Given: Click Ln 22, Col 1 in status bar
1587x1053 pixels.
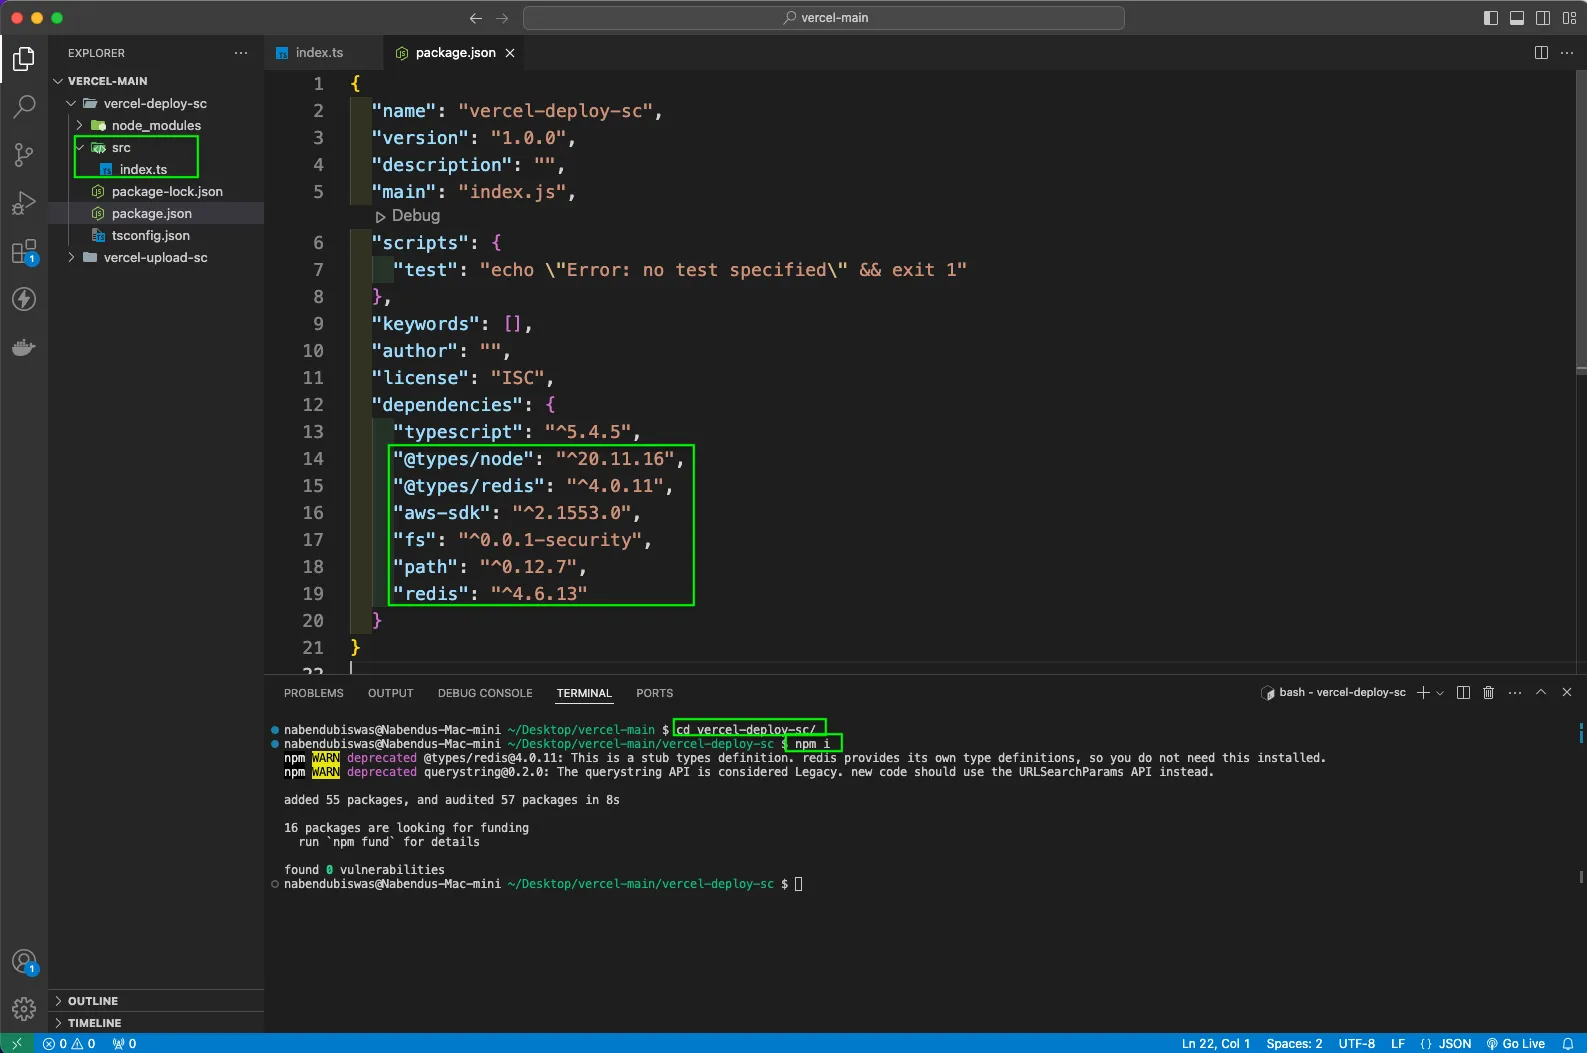Looking at the screenshot, I should (x=1215, y=1043).
